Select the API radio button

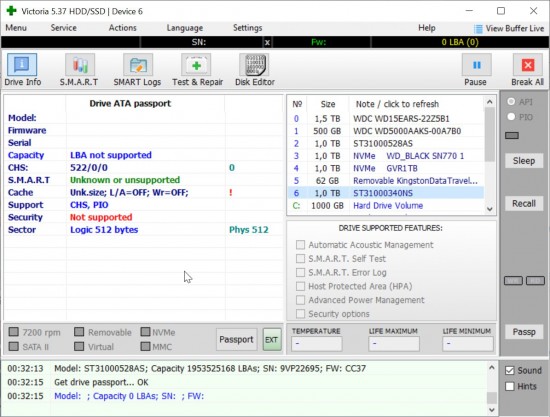pos(511,102)
